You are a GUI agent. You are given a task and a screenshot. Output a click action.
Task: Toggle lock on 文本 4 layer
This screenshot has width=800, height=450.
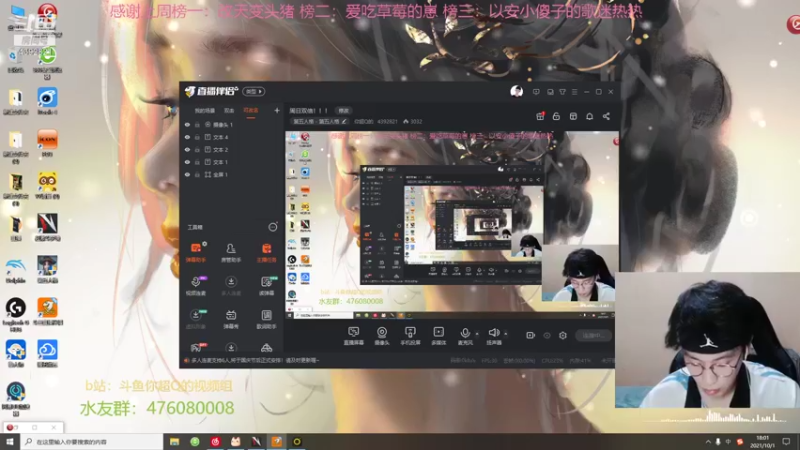pos(197,137)
